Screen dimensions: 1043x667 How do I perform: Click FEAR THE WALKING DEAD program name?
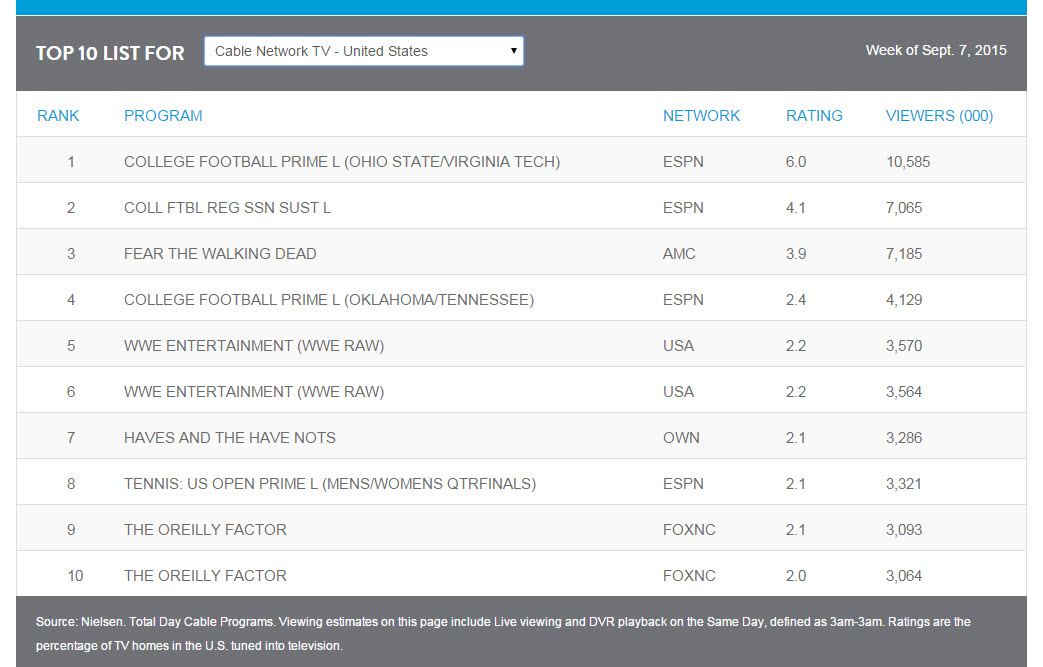[x=220, y=253]
